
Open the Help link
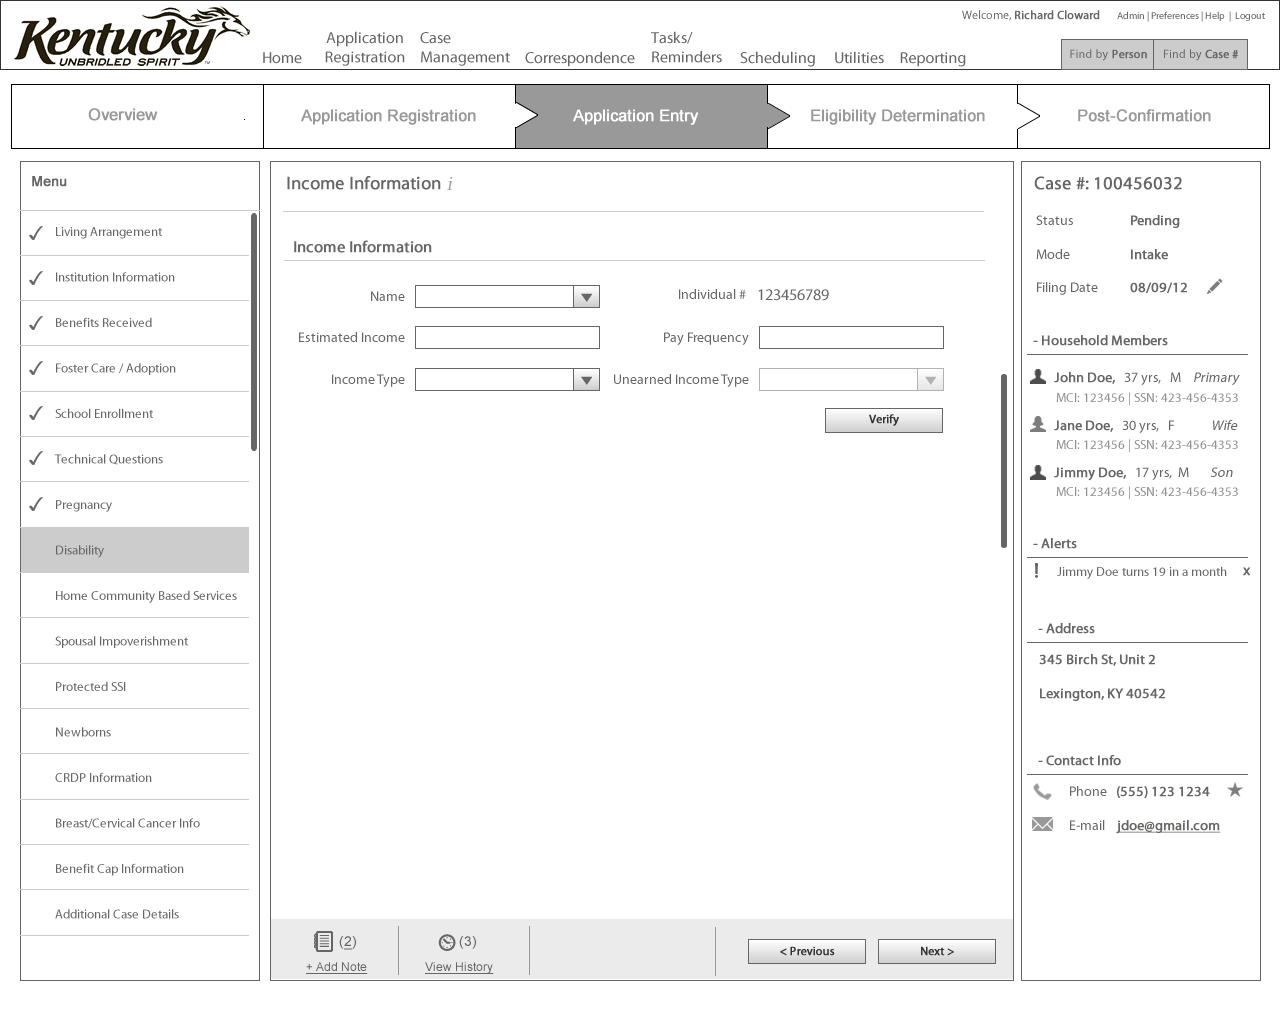[1215, 16]
